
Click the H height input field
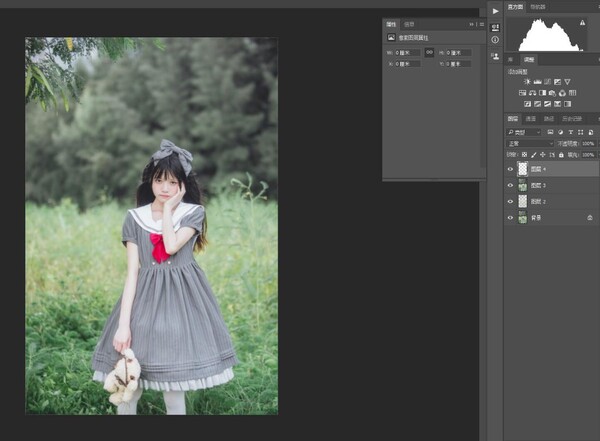[x=458, y=52]
